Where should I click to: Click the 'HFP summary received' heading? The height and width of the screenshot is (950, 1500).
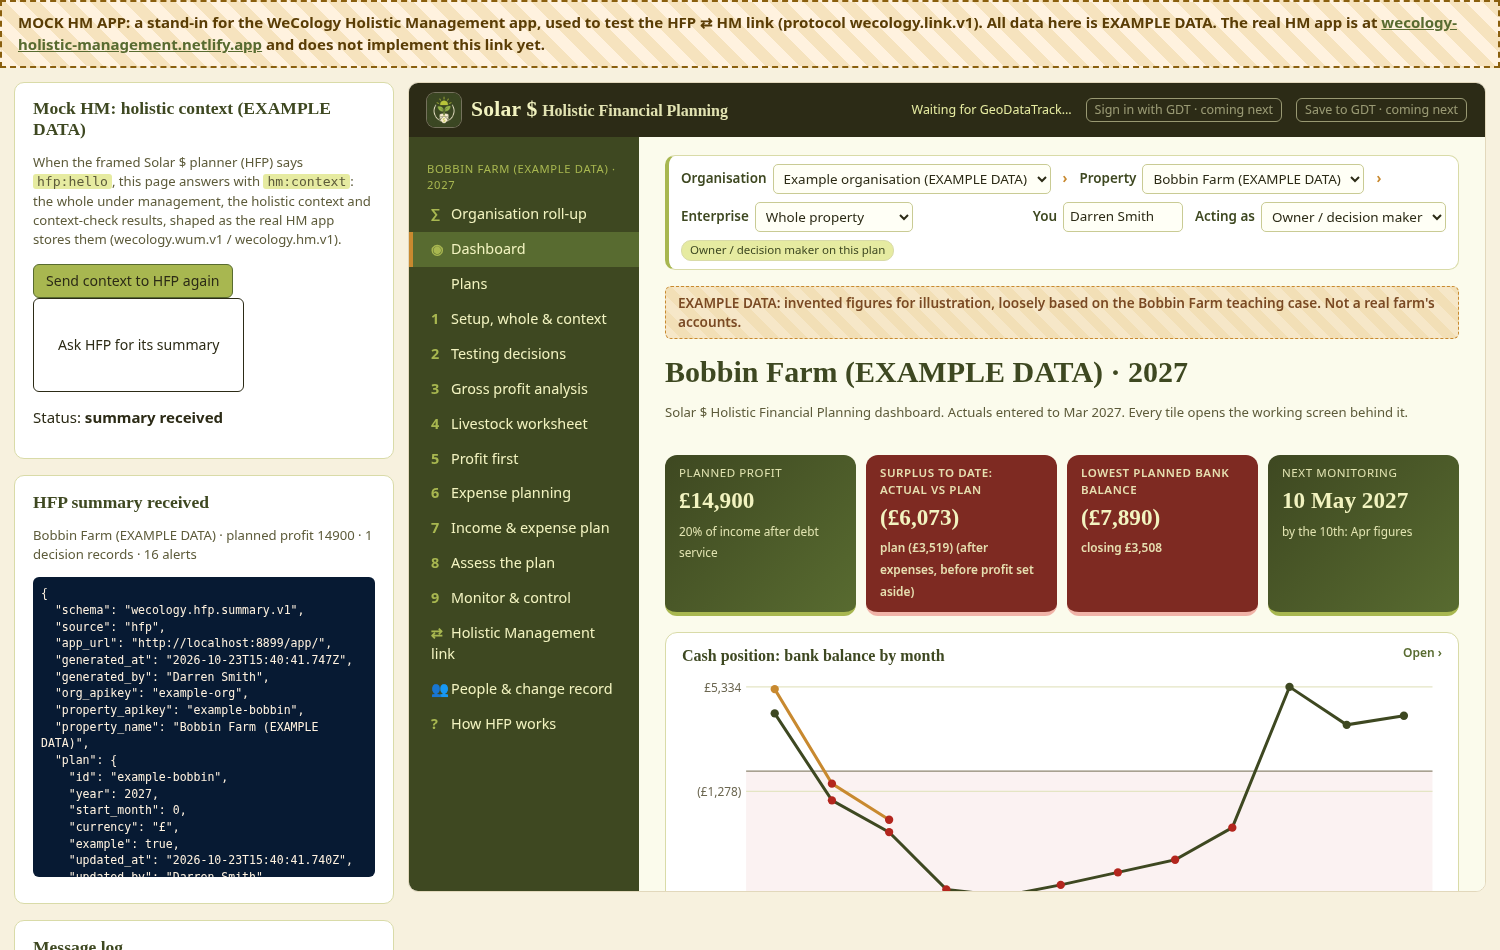pyautogui.click(x=121, y=502)
